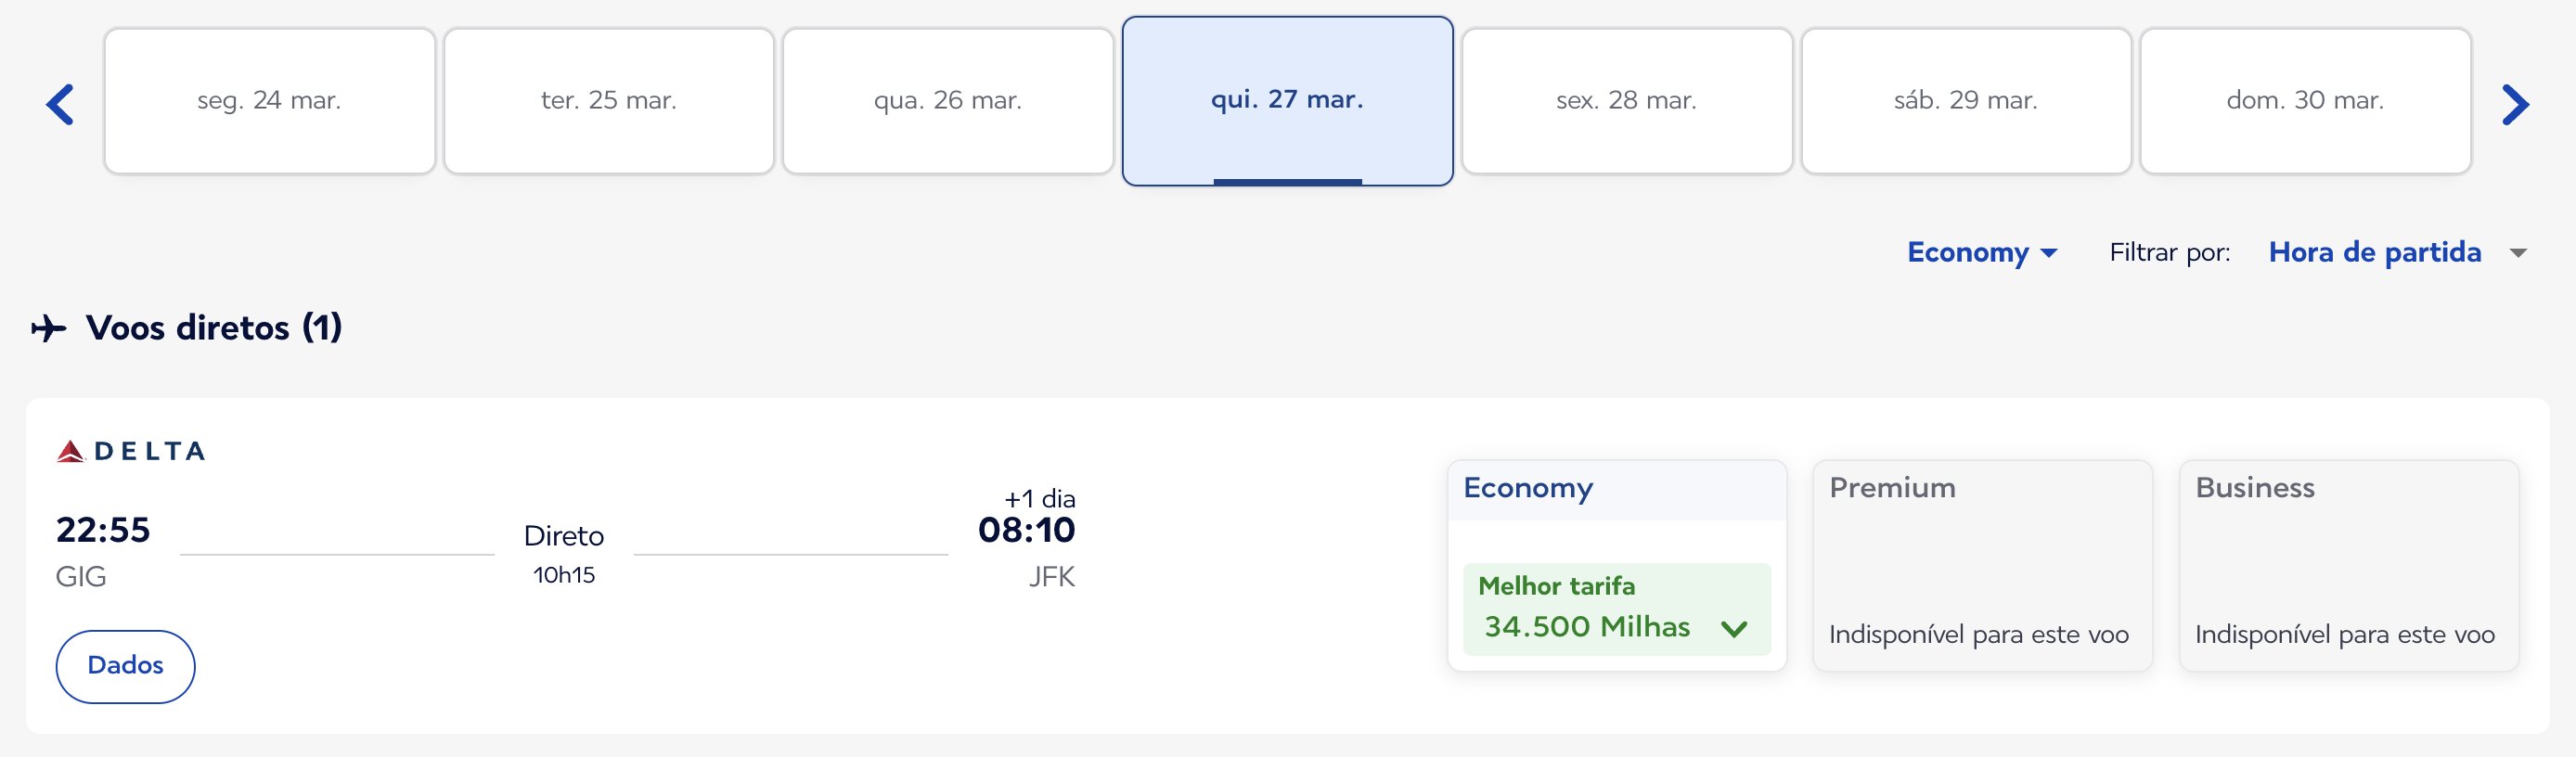Click the grey arrow beside Hora de partida

click(2518, 253)
